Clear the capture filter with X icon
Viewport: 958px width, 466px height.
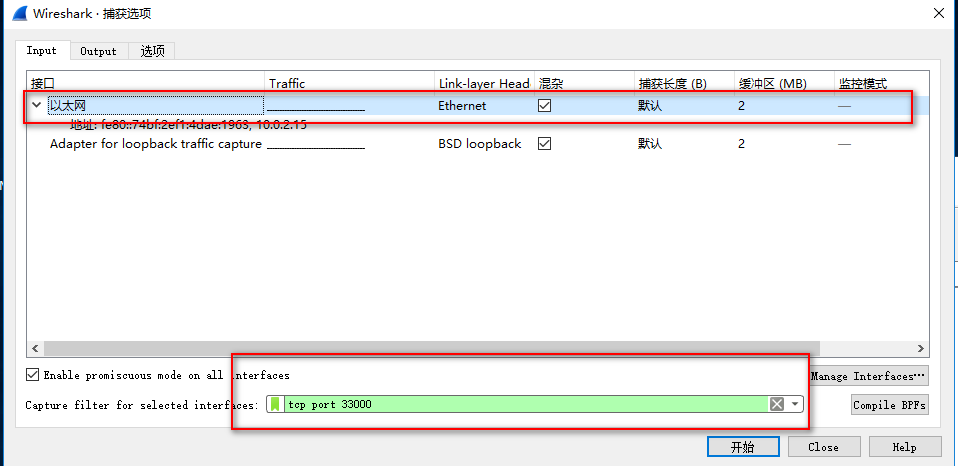point(777,404)
